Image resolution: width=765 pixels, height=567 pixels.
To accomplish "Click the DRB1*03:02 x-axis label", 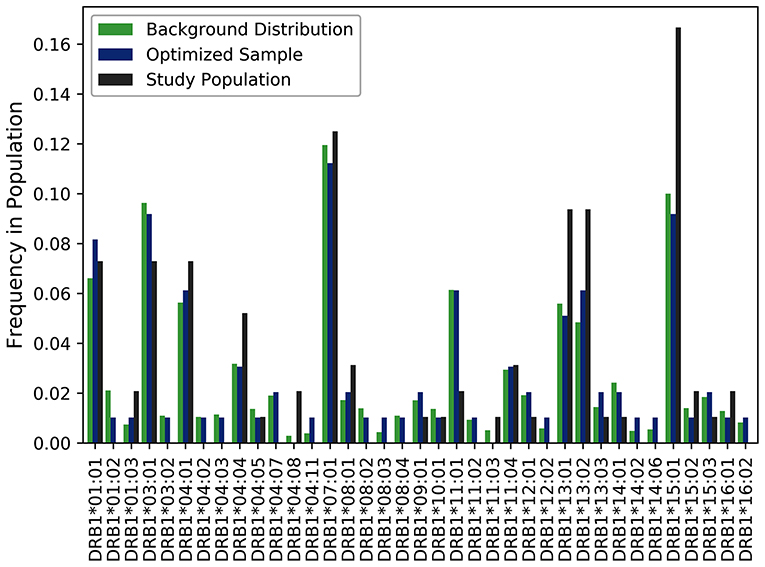I will 167,508.
